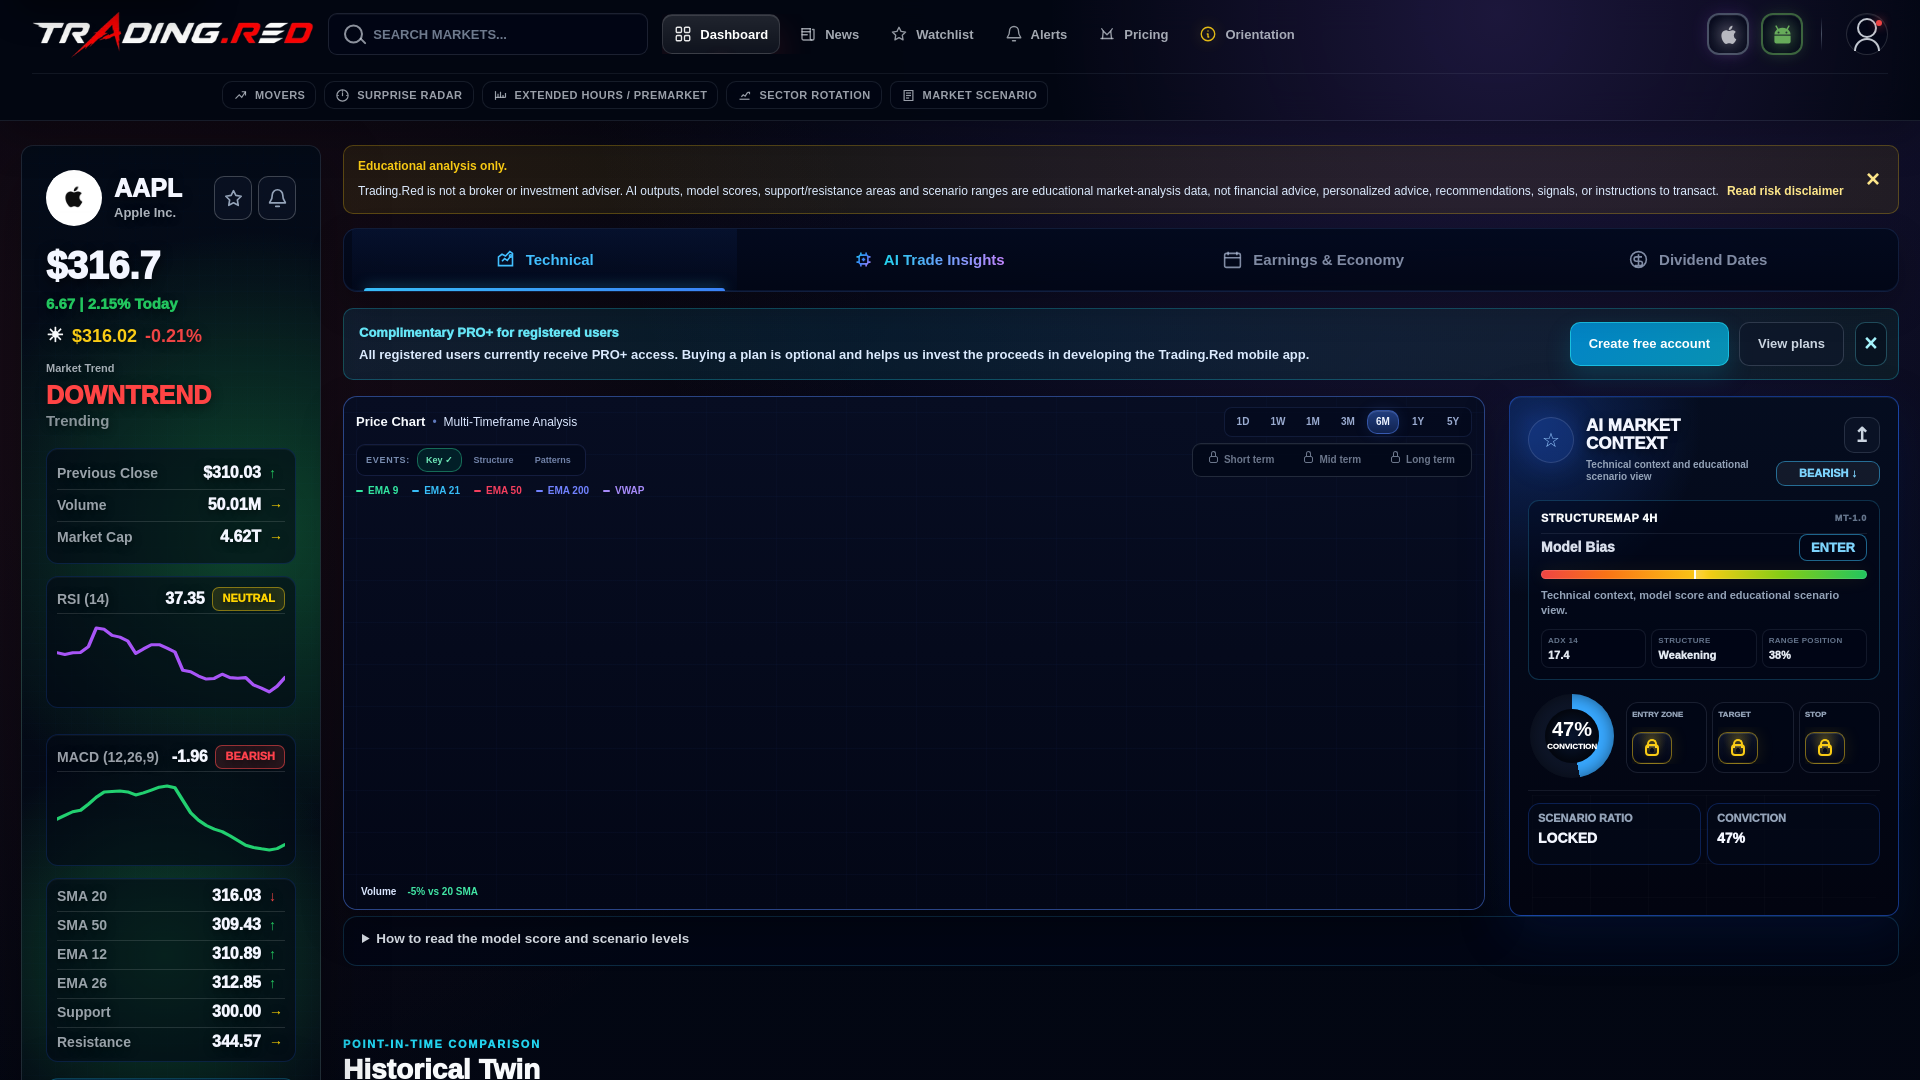
Task: Select locked Long term view
Action: click(x=1422, y=459)
